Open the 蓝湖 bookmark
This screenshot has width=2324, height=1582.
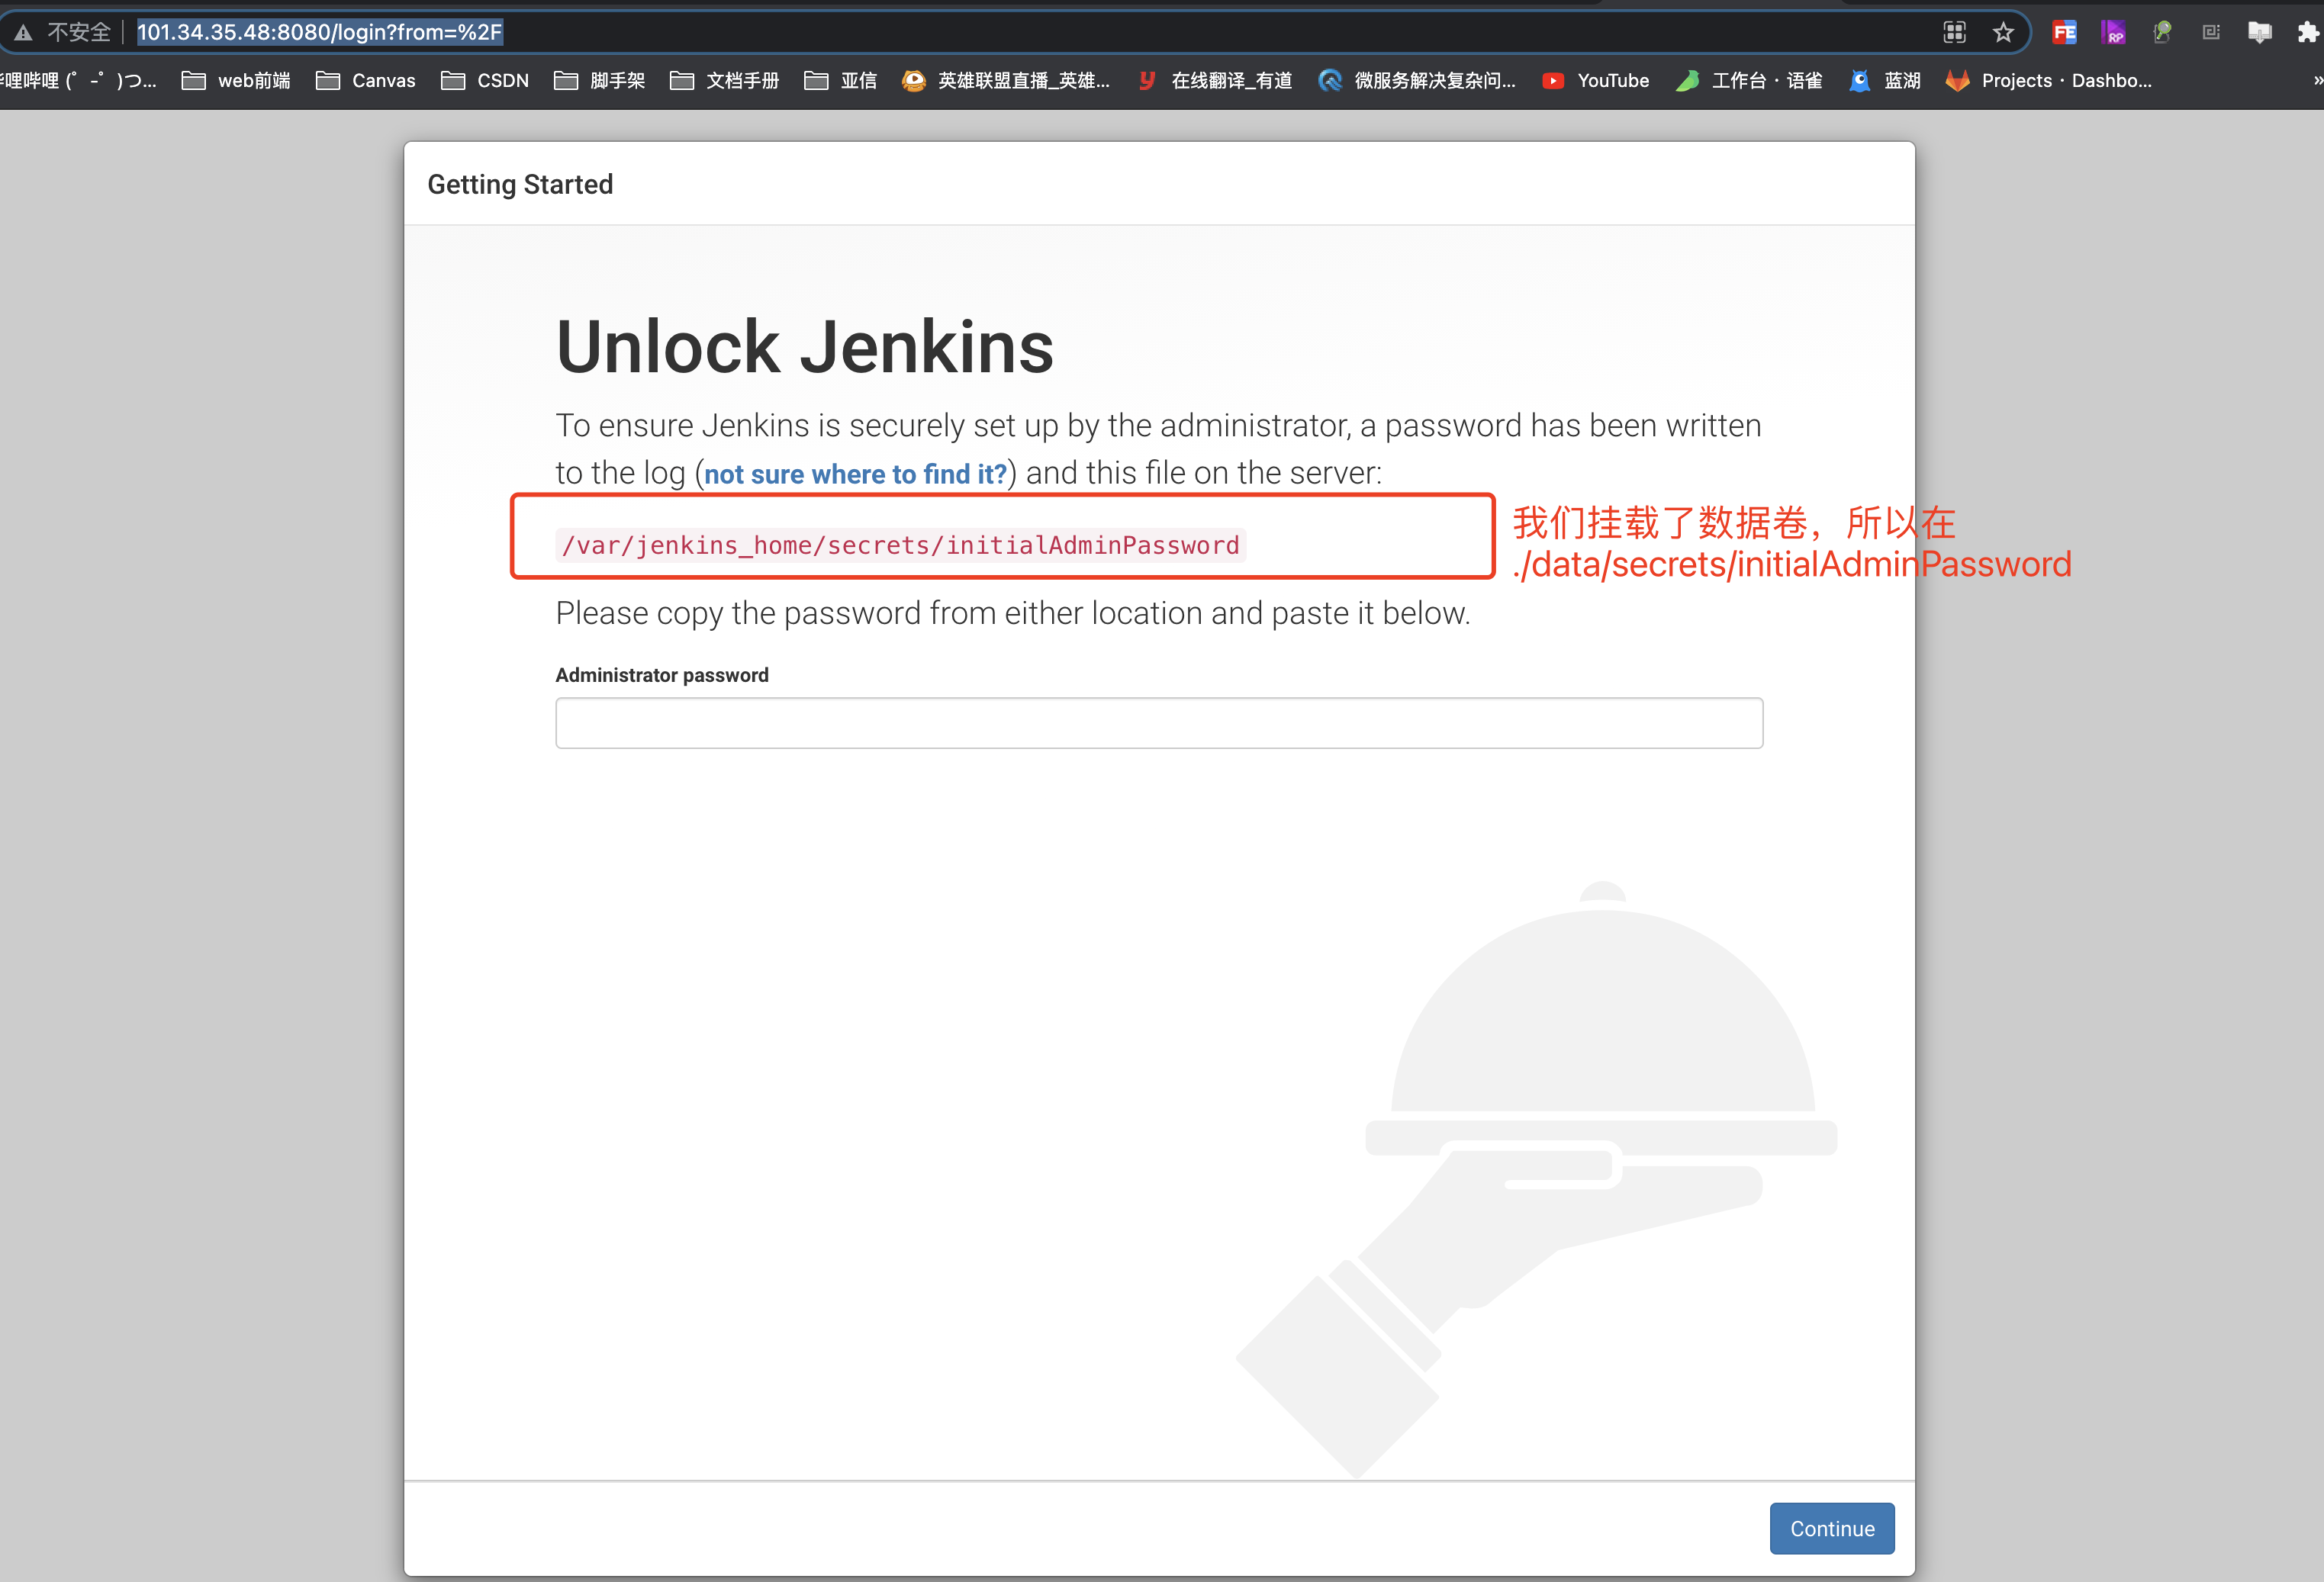click(1885, 81)
